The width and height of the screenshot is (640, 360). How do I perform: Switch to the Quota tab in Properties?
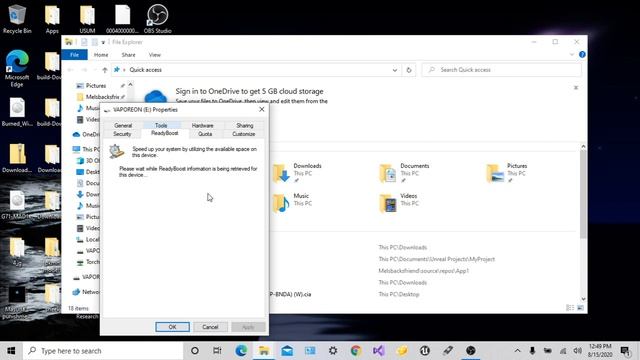pyautogui.click(x=205, y=134)
